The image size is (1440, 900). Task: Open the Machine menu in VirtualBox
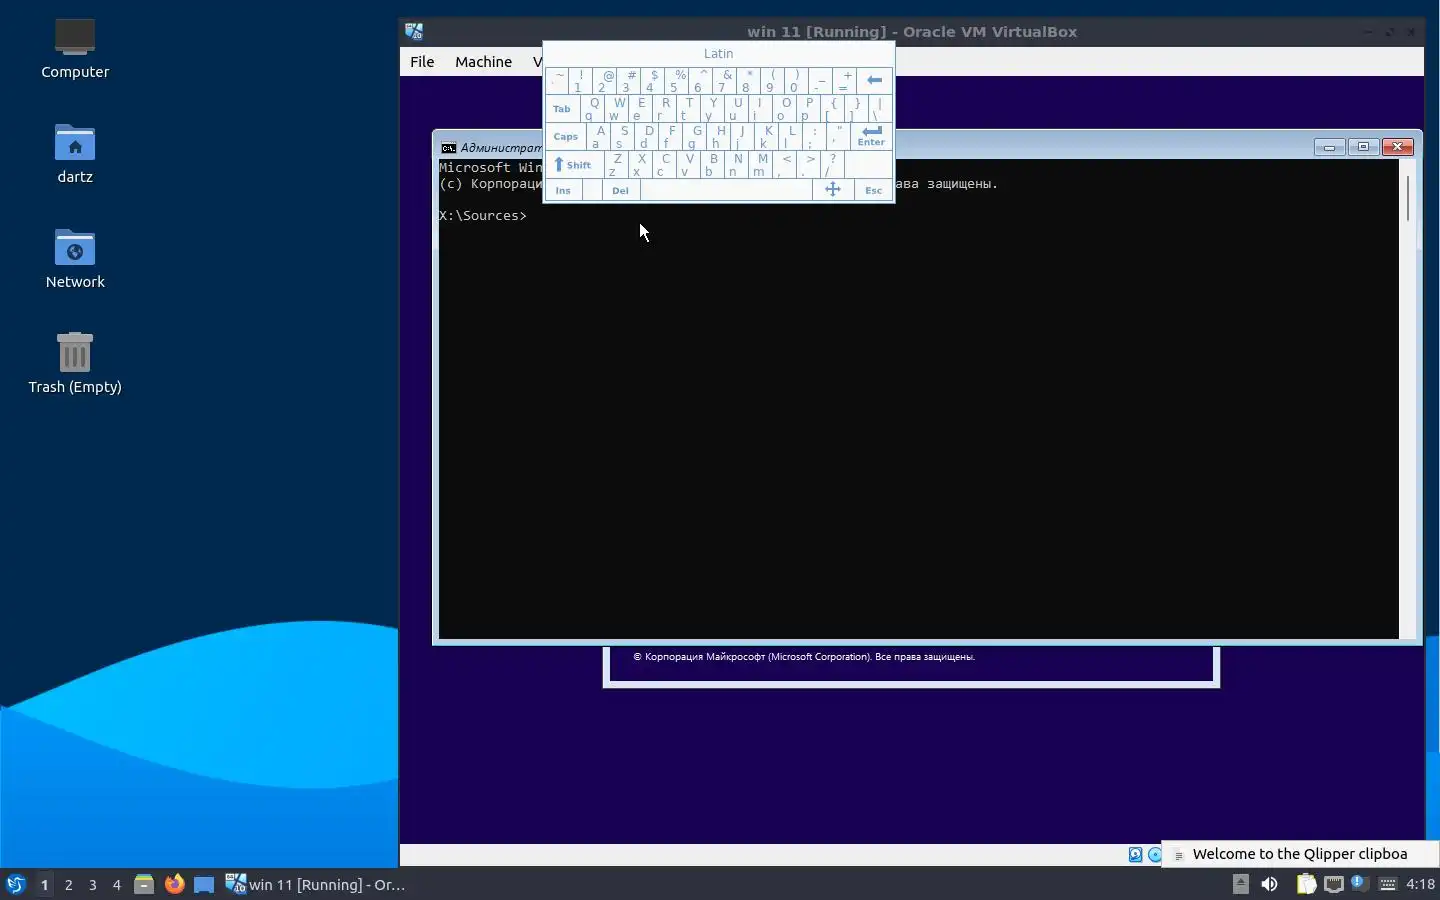[x=483, y=61]
